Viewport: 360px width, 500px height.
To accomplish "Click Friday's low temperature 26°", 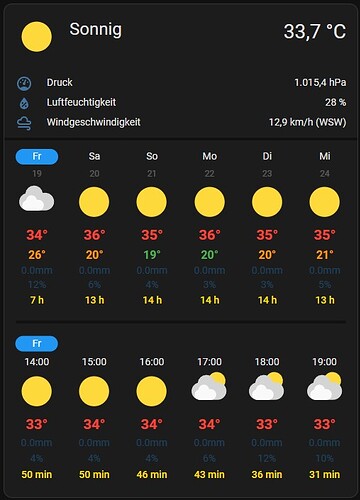I will click(37, 255).
